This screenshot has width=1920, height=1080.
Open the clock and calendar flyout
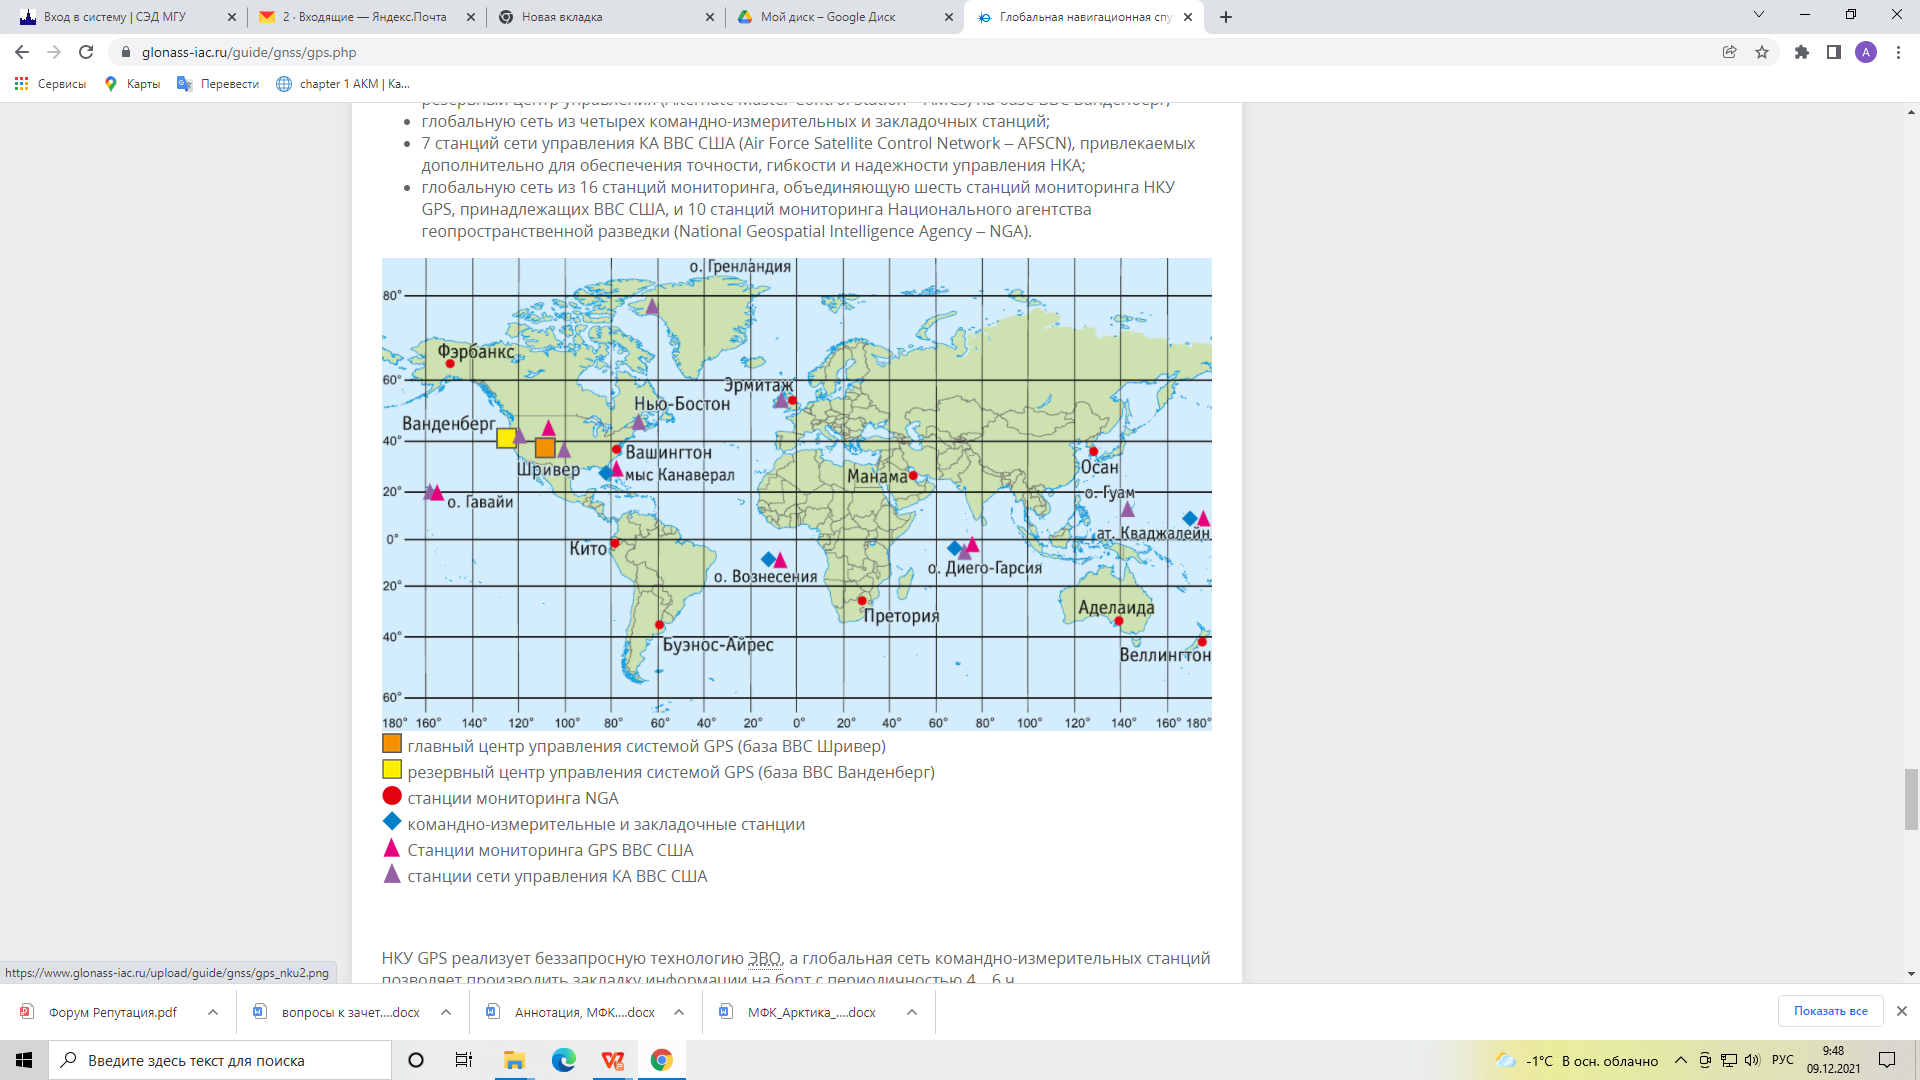[x=1833, y=1060]
